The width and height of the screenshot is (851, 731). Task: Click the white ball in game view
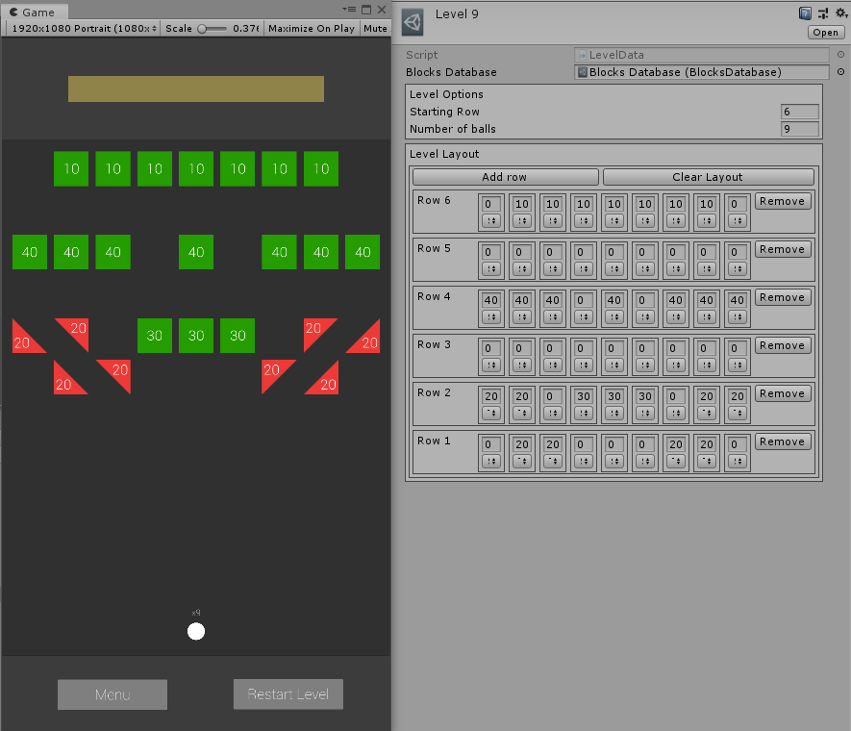click(196, 630)
